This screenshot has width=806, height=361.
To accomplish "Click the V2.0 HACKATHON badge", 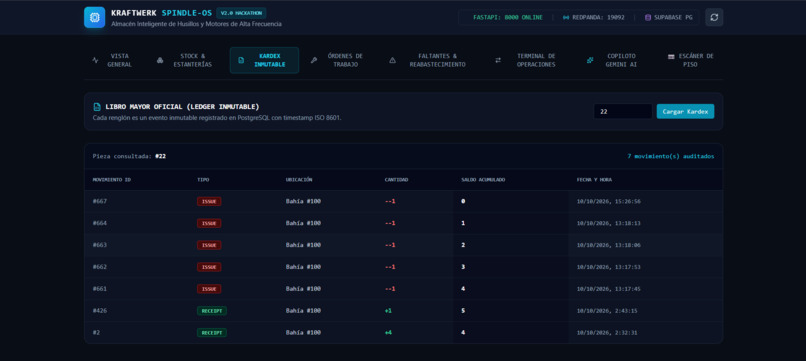I will click(x=241, y=13).
